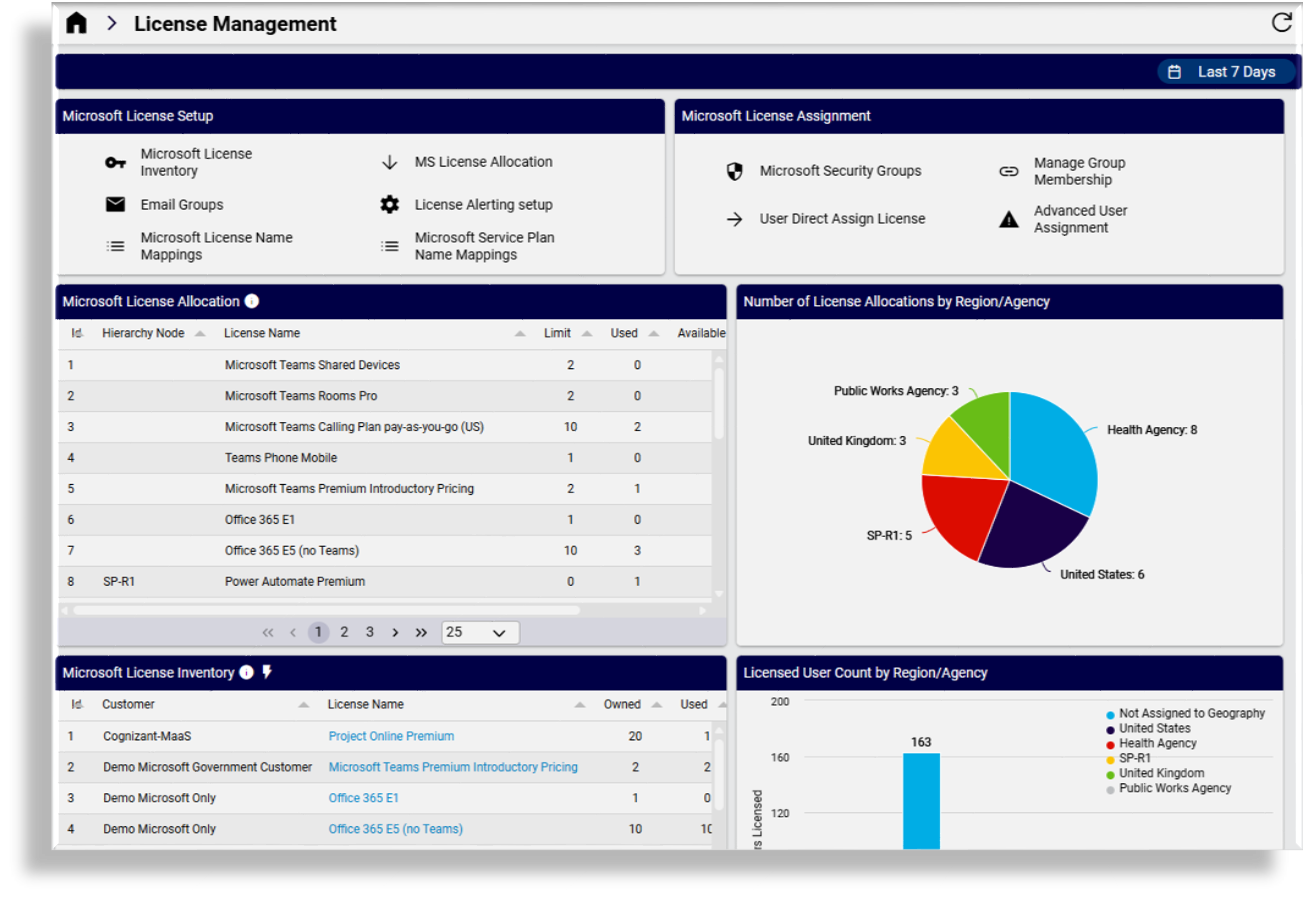Open MS License Allocation link
This screenshot has height=897, width=1305.
[x=484, y=162]
